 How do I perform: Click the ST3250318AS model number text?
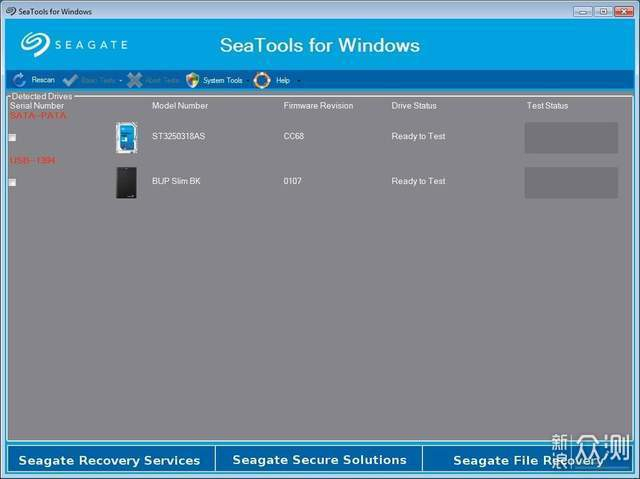click(x=178, y=136)
